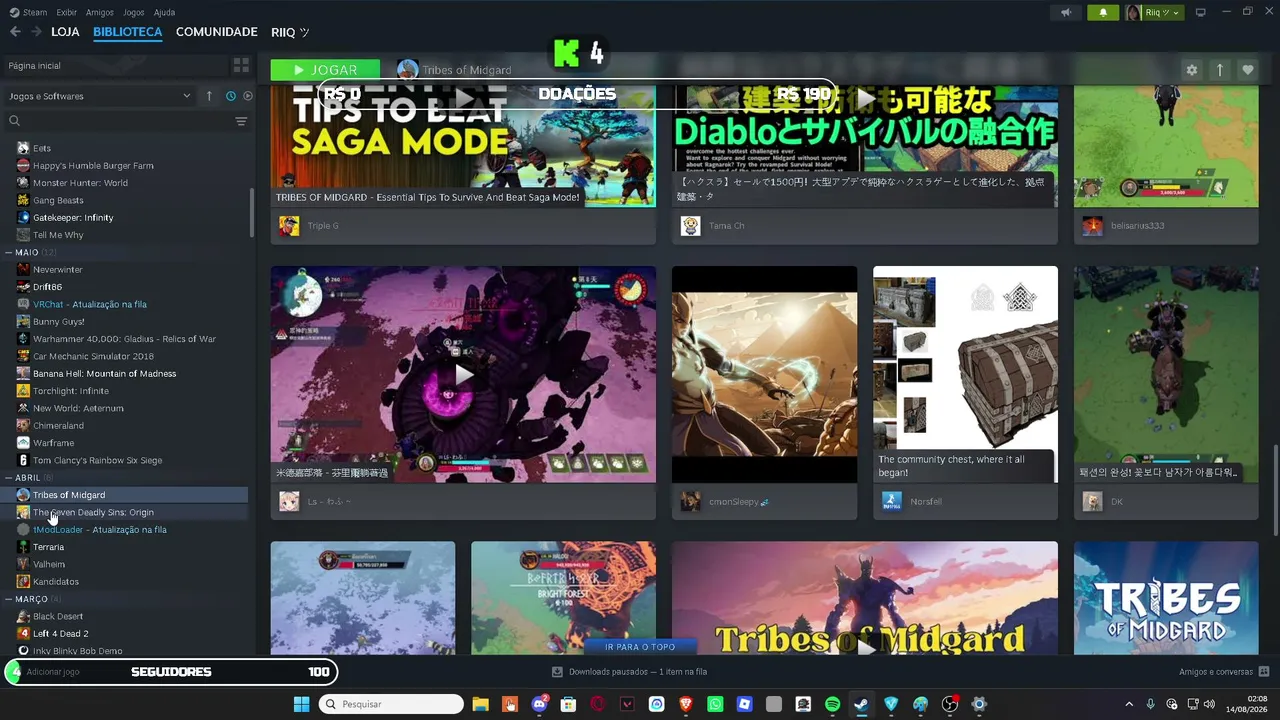Screen dimensions: 1280x720
Task: Open the taskbar volume control
Action: (1210, 704)
